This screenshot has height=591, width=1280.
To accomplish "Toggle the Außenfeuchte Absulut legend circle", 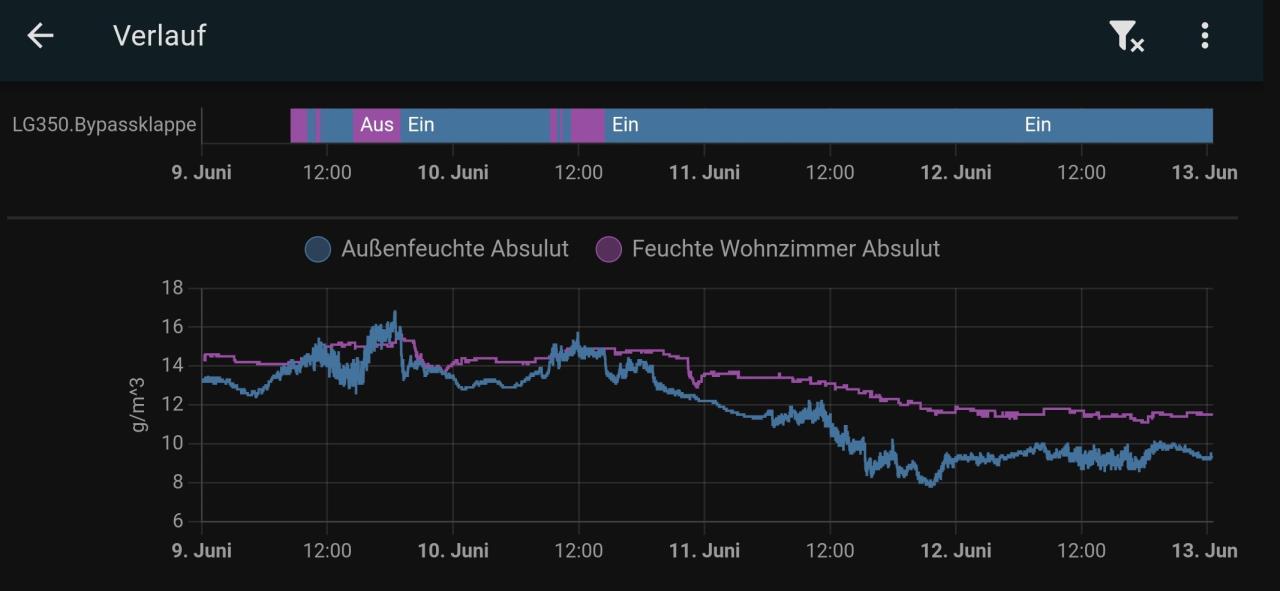I will tap(318, 249).
